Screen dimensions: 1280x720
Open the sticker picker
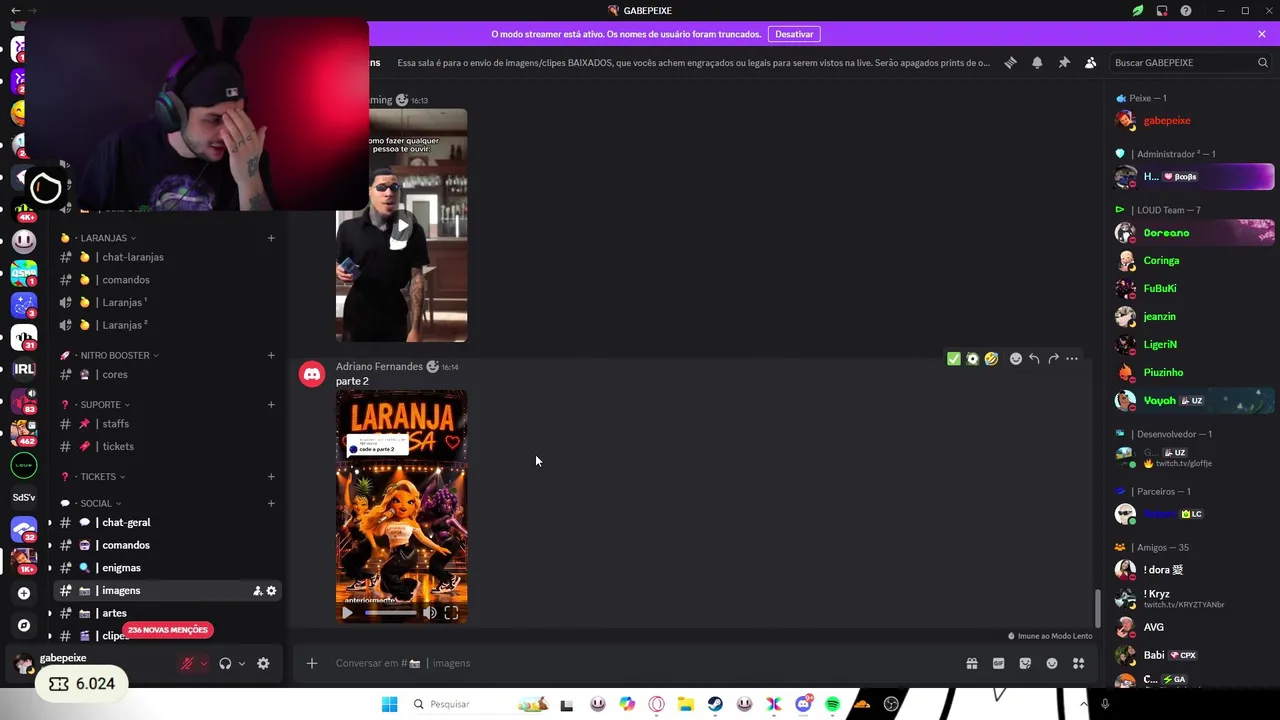pos(1025,663)
